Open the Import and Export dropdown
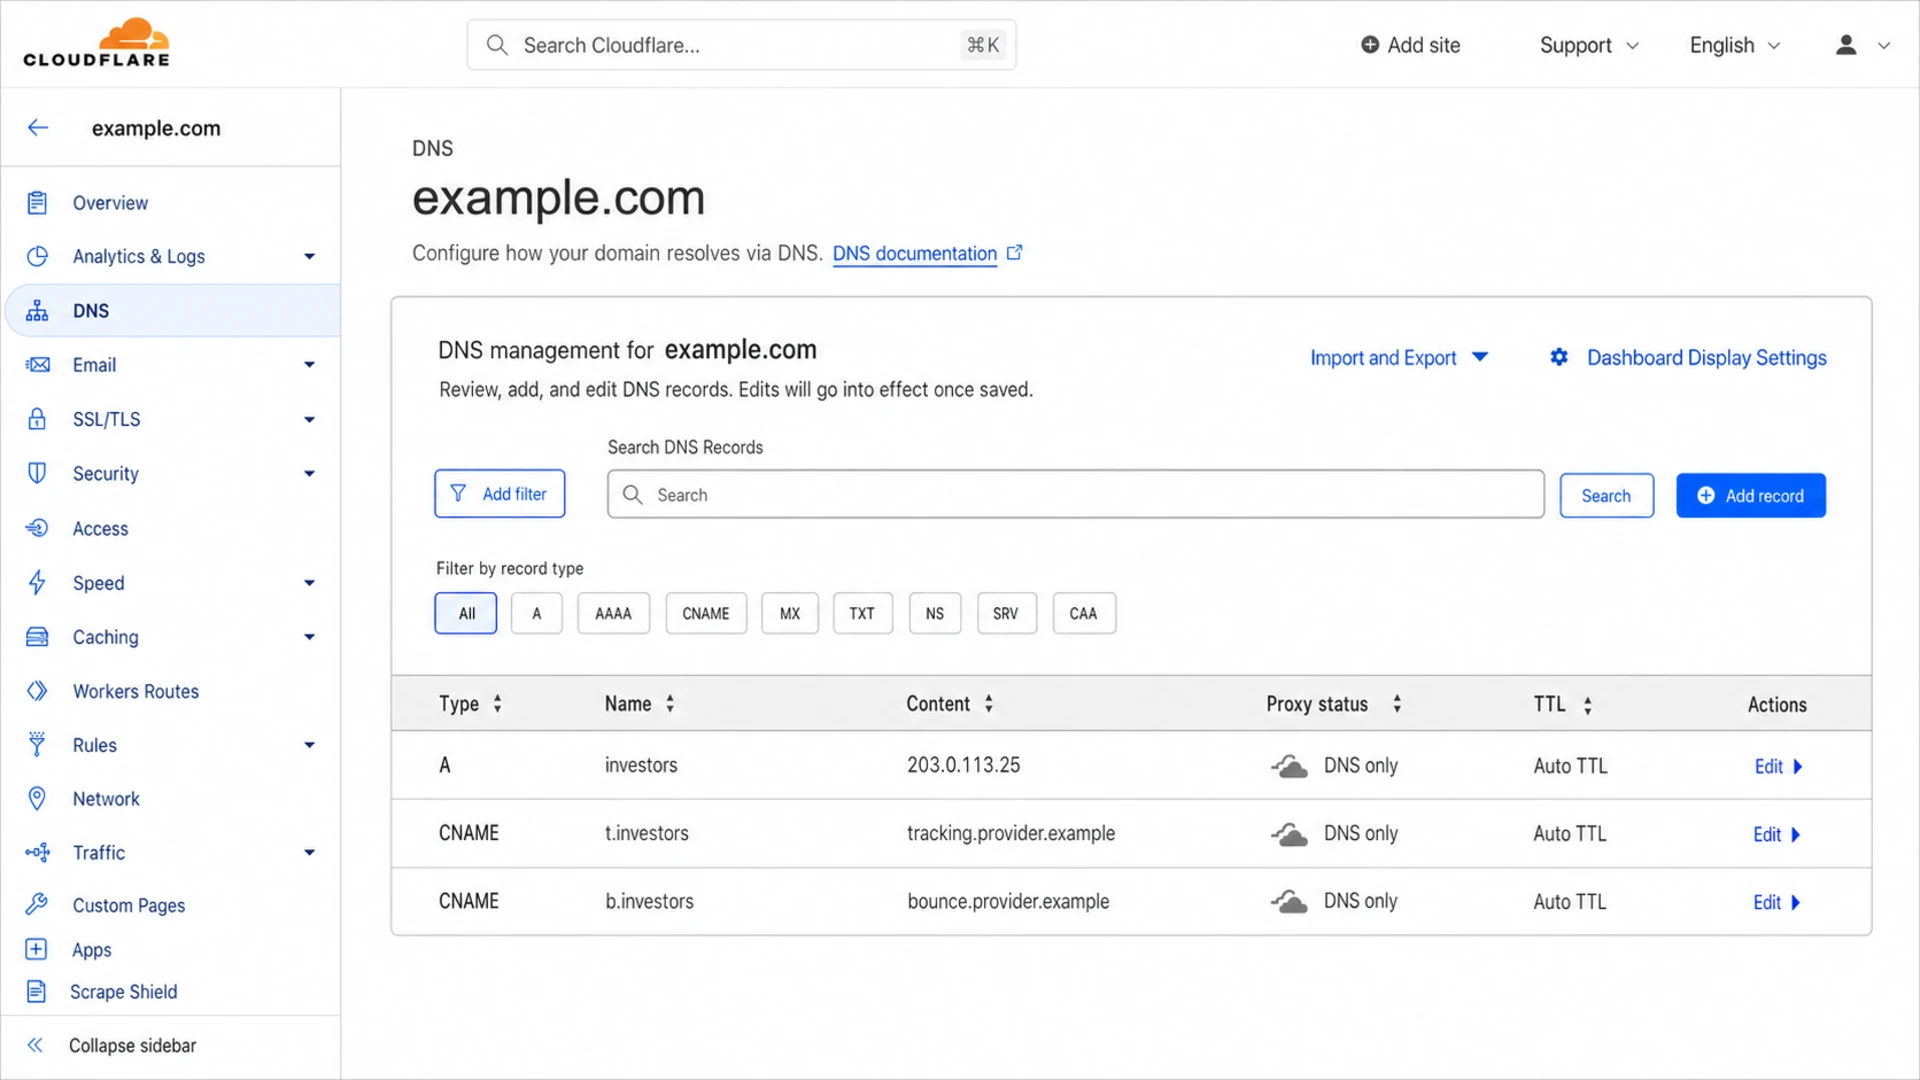1920x1080 pixels. pyautogui.click(x=1399, y=357)
